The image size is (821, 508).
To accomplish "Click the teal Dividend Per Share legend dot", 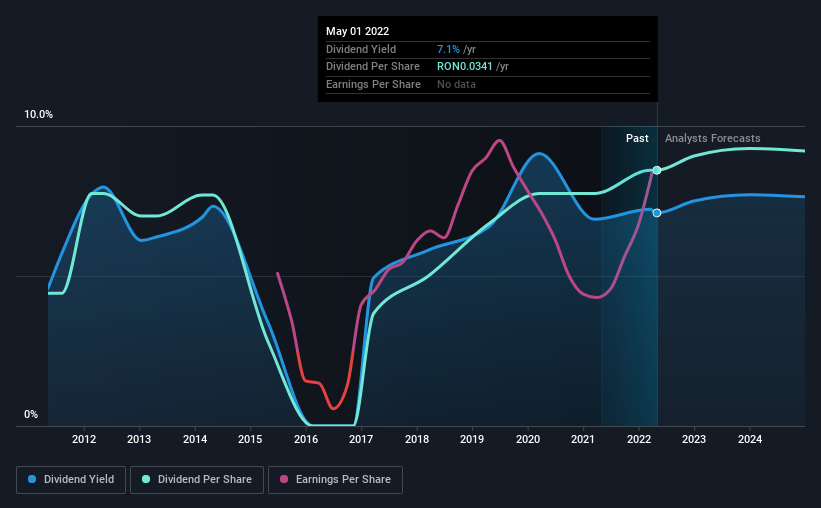I will pyautogui.click(x=146, y=479).
